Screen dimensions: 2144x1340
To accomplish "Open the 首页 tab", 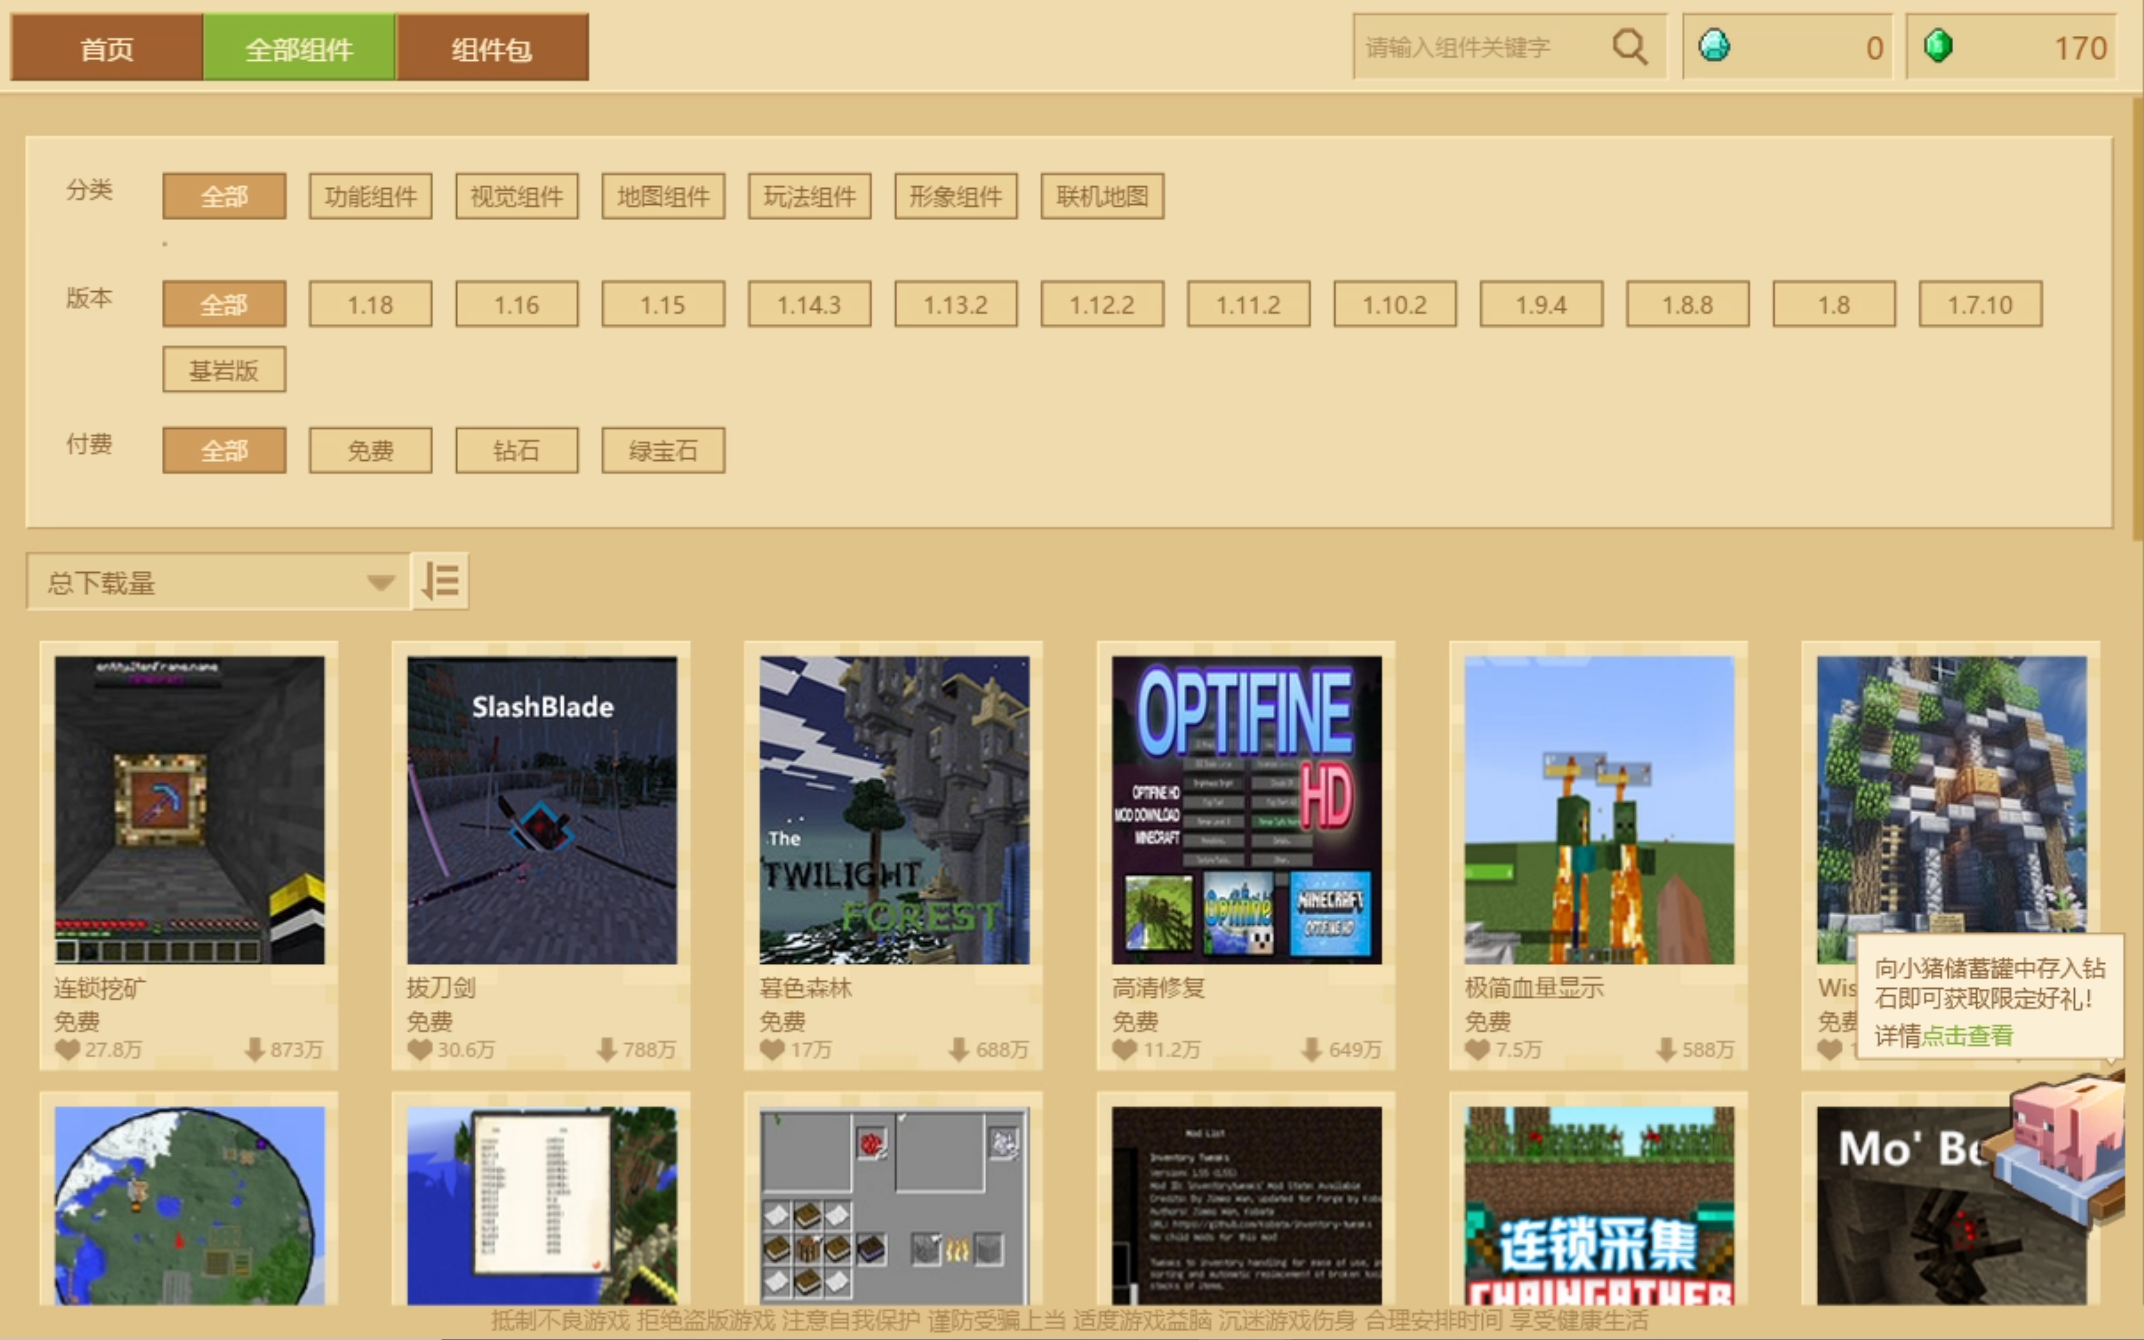I will [x=106, y=47].
